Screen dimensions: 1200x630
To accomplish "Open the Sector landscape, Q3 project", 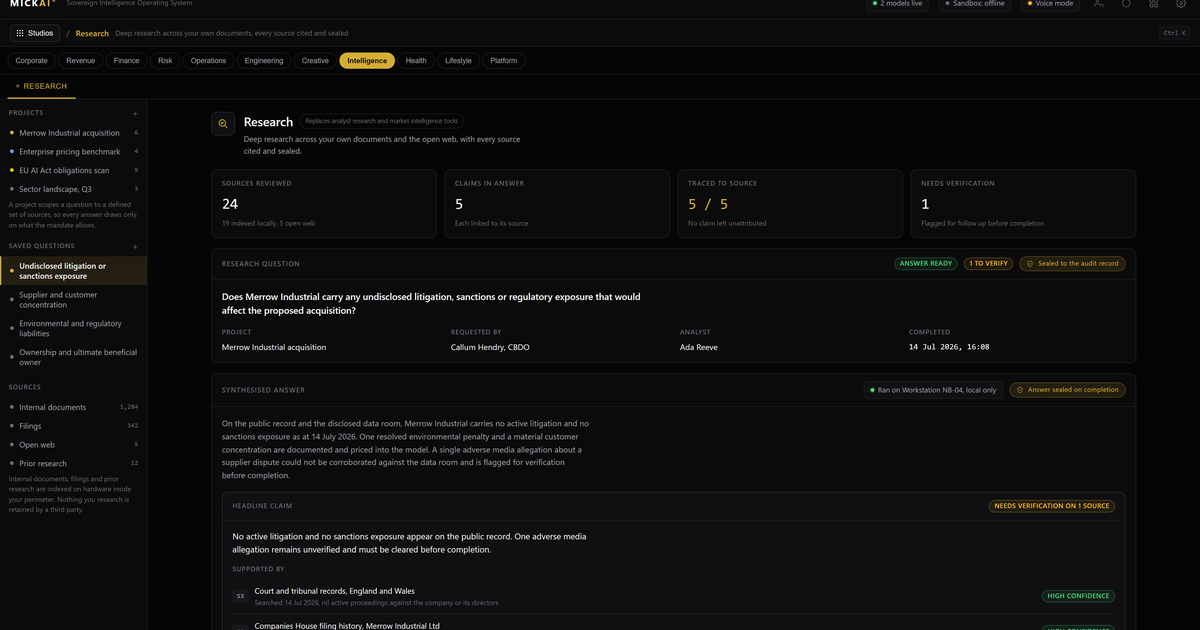I will (x=73, y=189).
